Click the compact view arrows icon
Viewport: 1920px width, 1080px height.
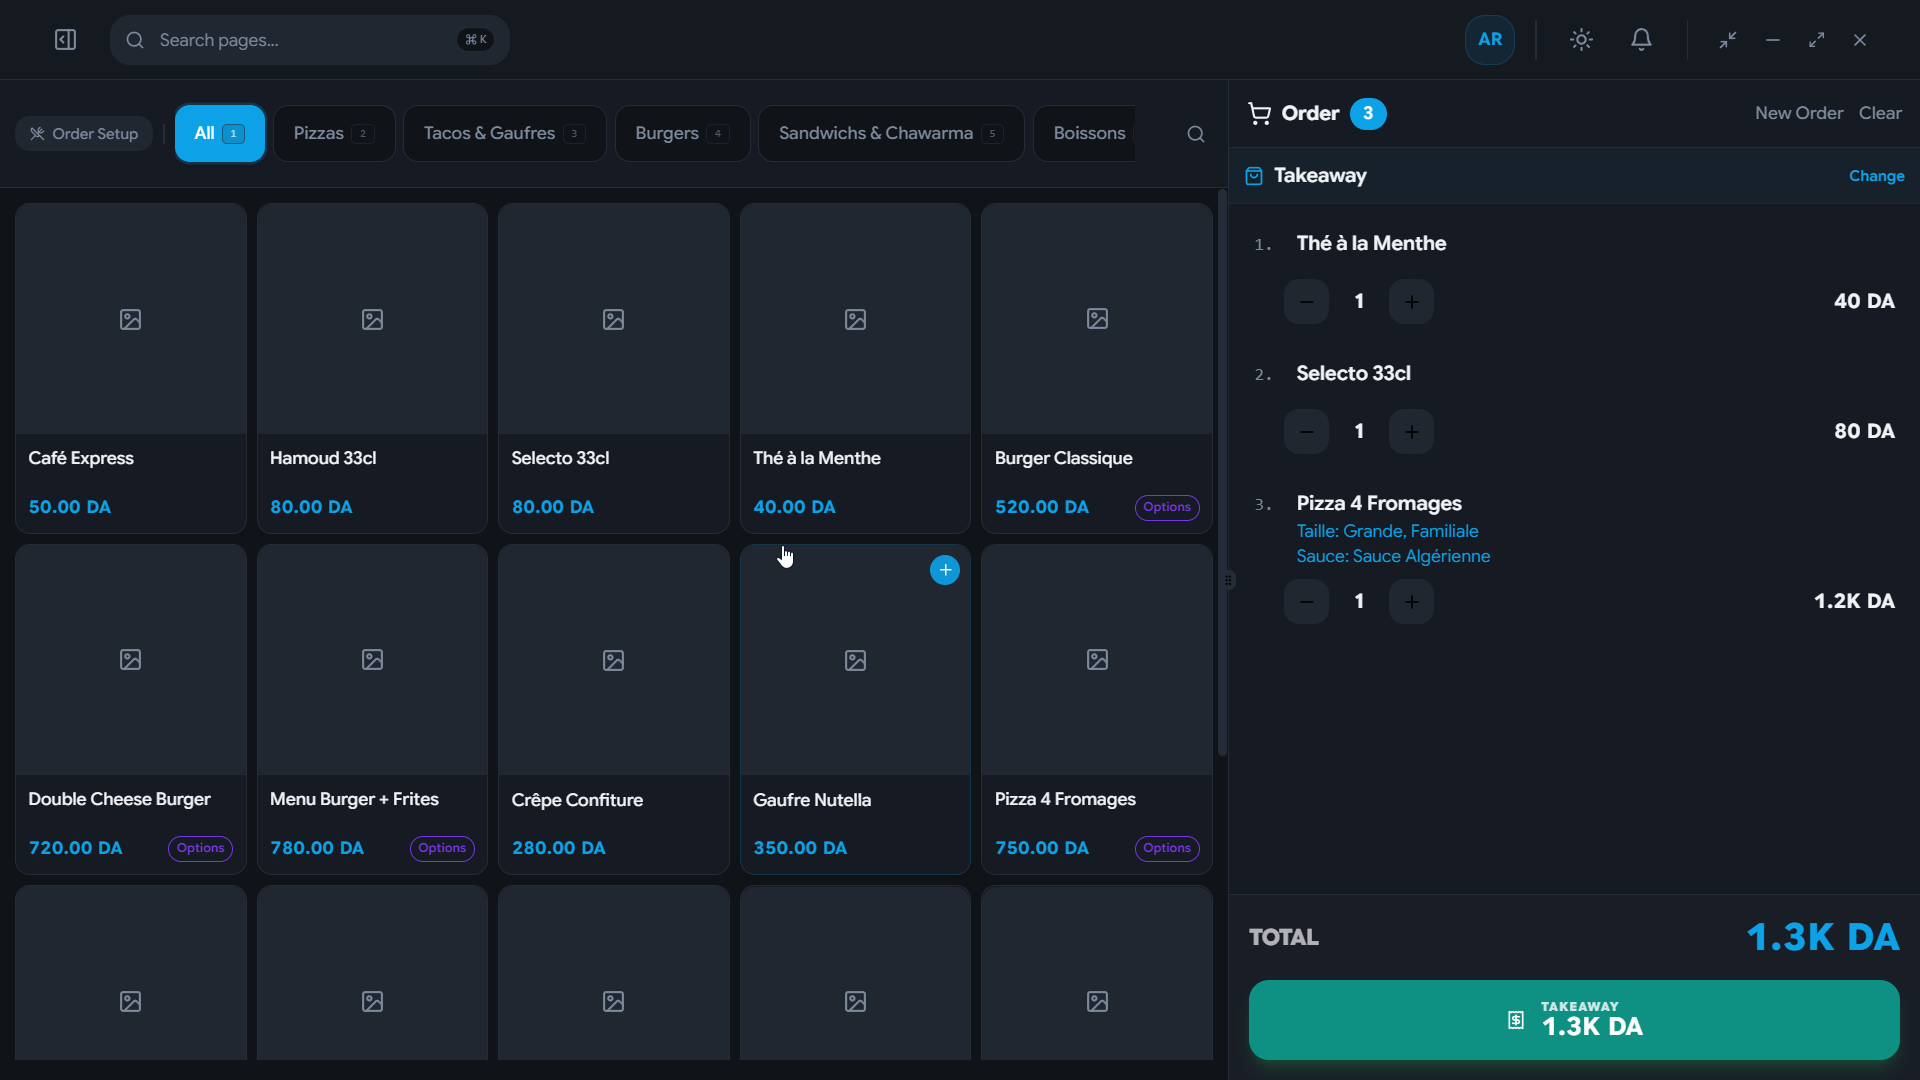(x=1728, y=40)
